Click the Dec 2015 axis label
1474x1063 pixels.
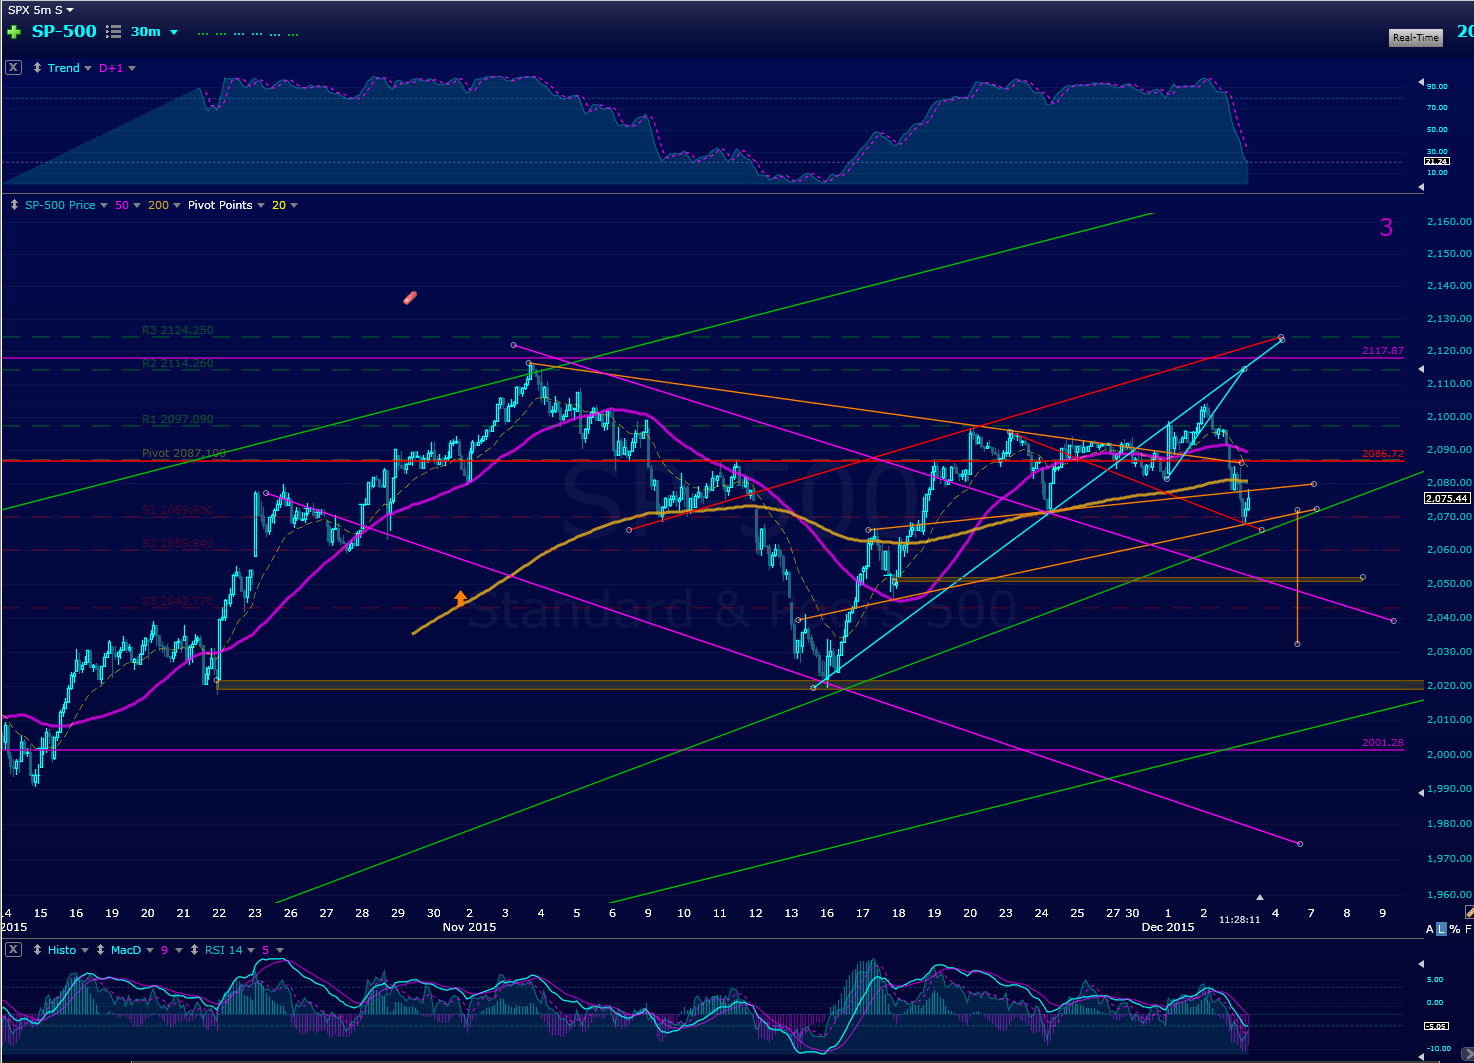tap(1168, 927)
